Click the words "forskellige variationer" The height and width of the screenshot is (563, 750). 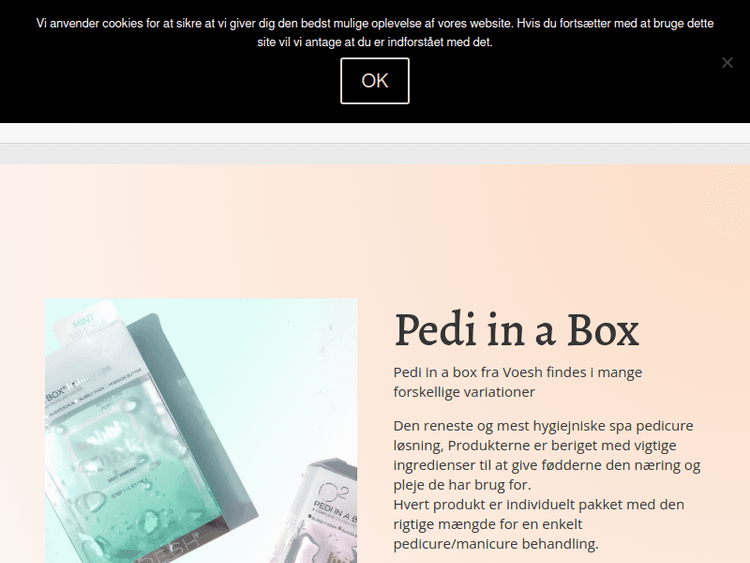464,392
